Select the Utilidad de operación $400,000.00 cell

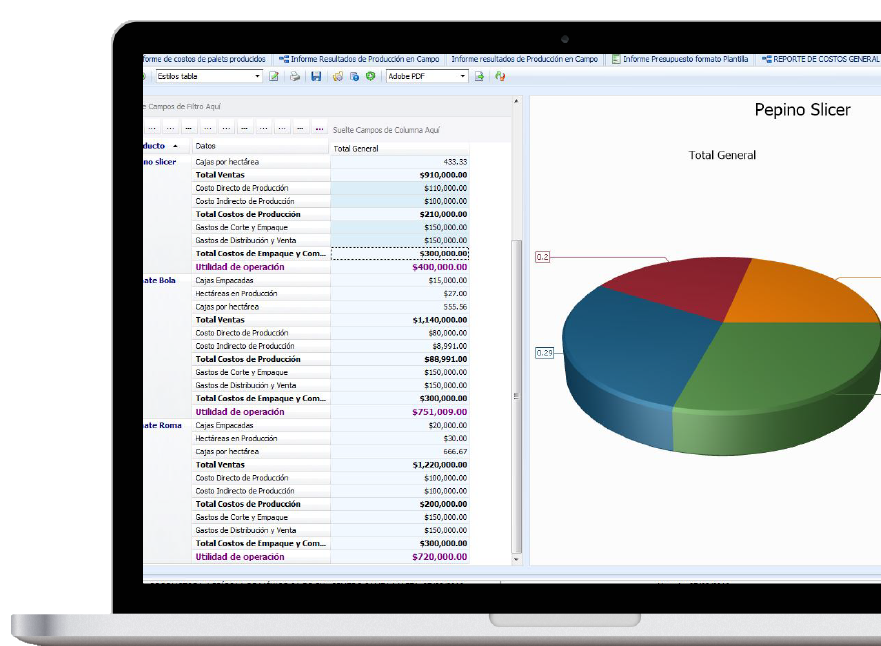coord(400,267)
